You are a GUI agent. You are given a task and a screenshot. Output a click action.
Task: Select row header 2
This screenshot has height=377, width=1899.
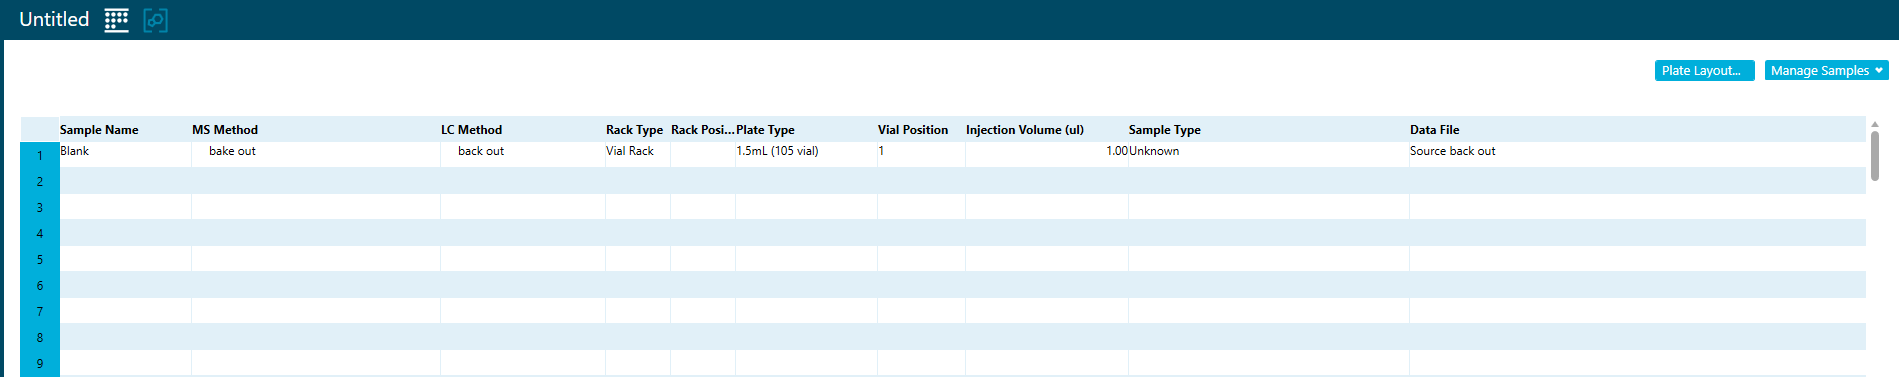[40, 181]
